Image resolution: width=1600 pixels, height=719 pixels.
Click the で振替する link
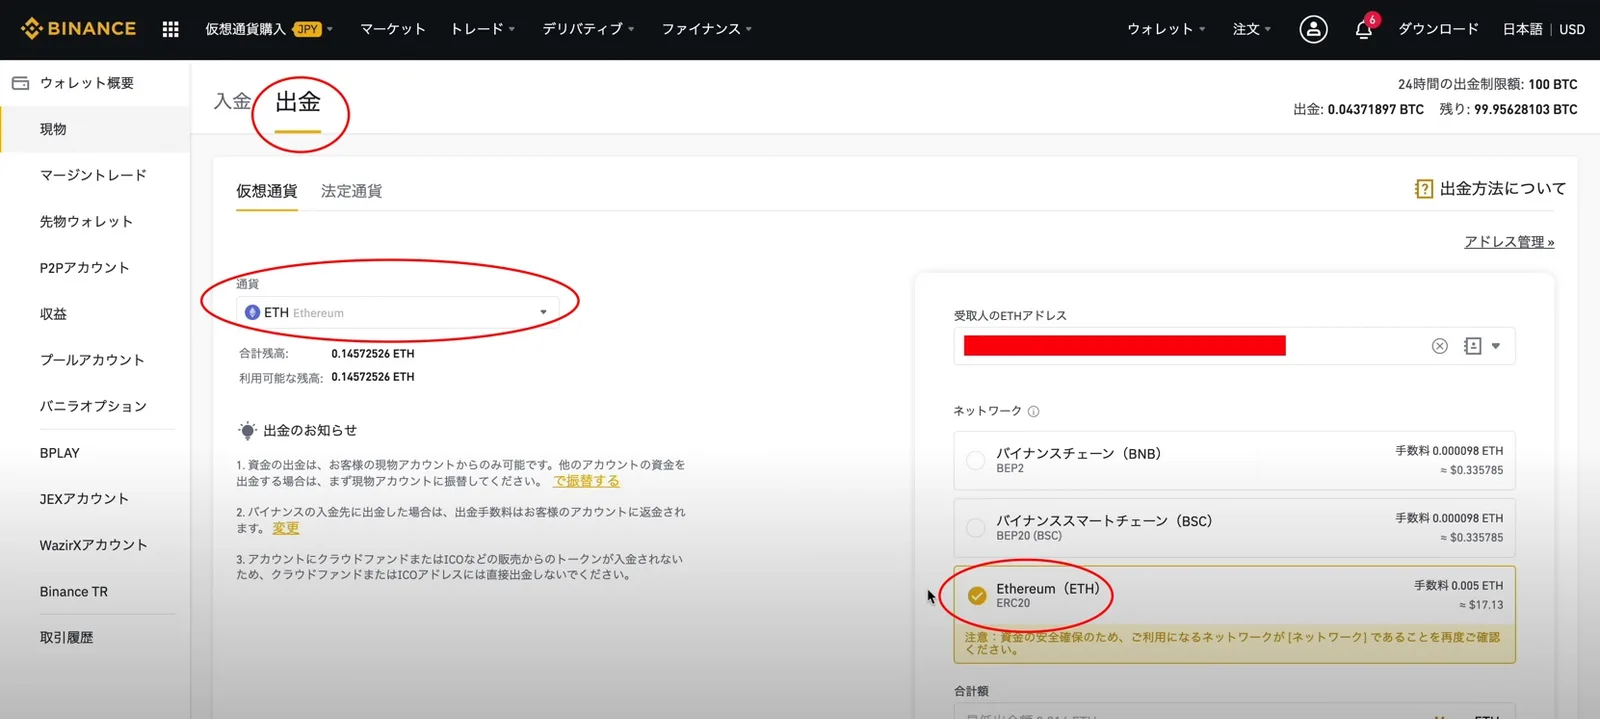[586, 481]
